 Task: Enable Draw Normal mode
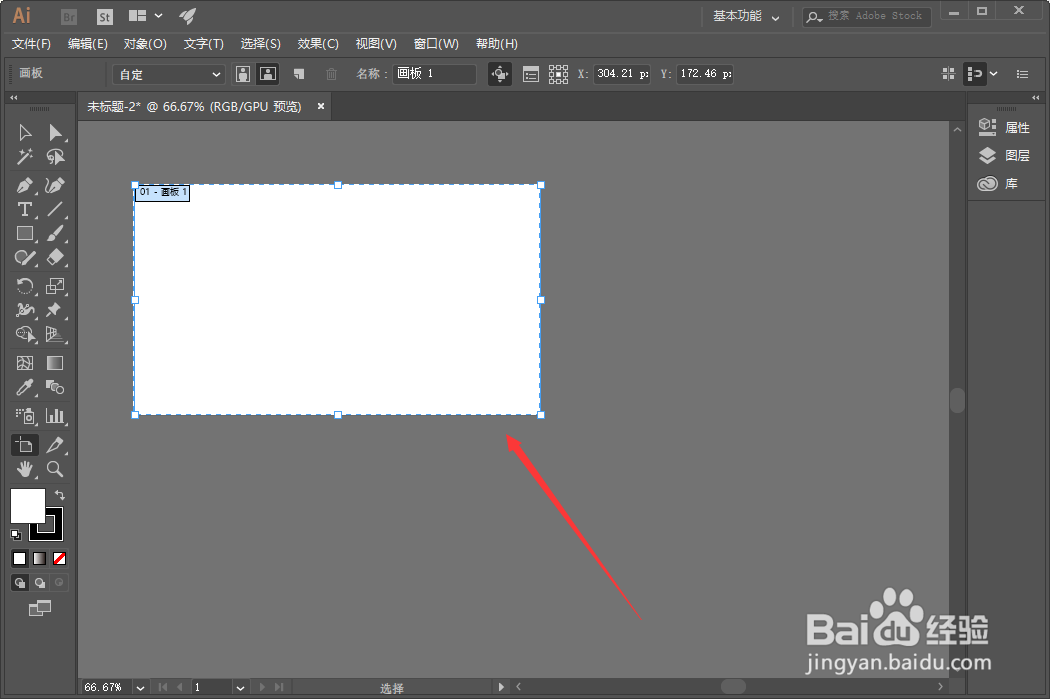click(20, 582)
